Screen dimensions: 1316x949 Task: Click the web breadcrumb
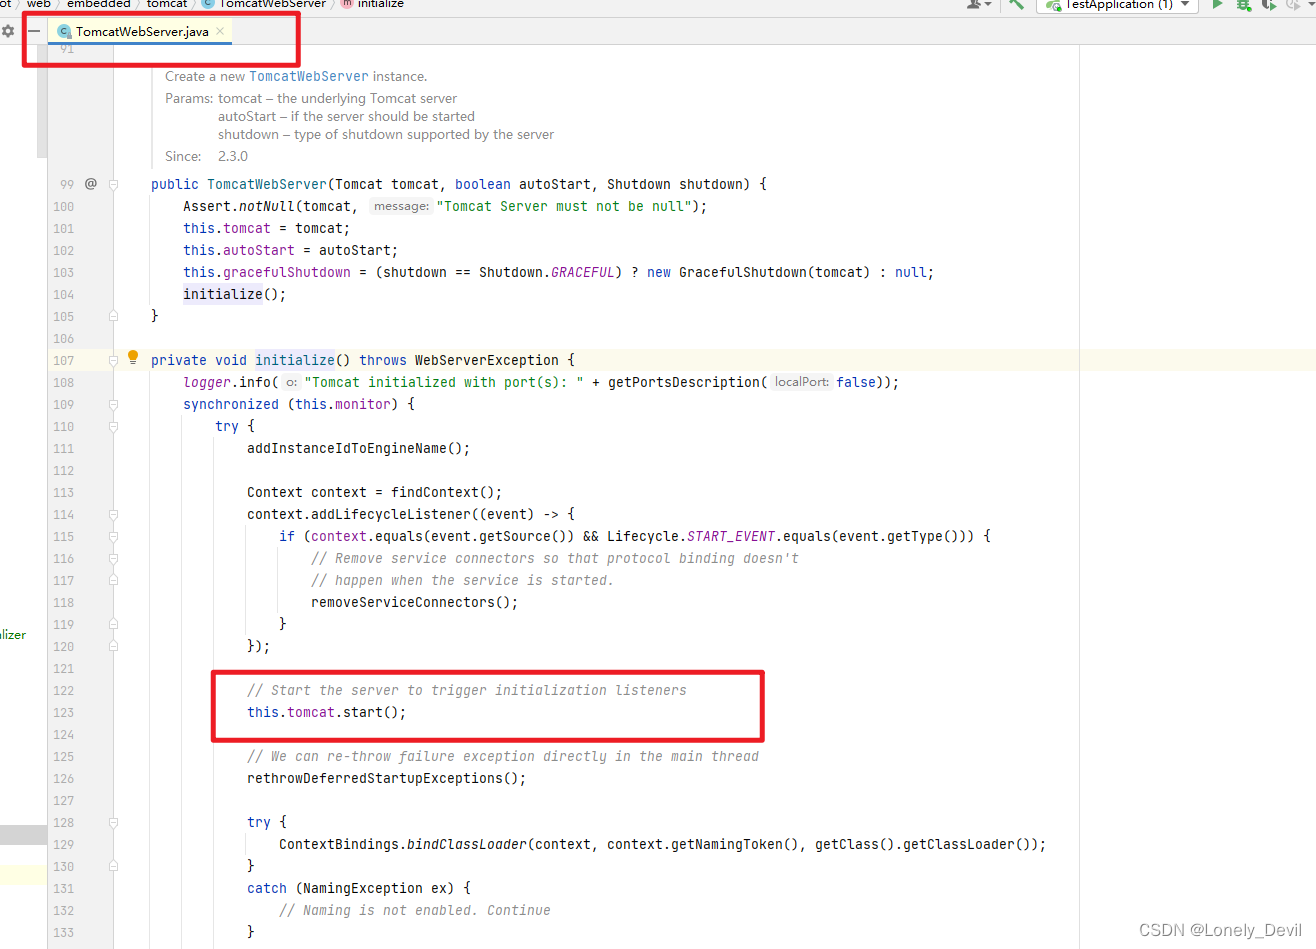click(39, 4)
